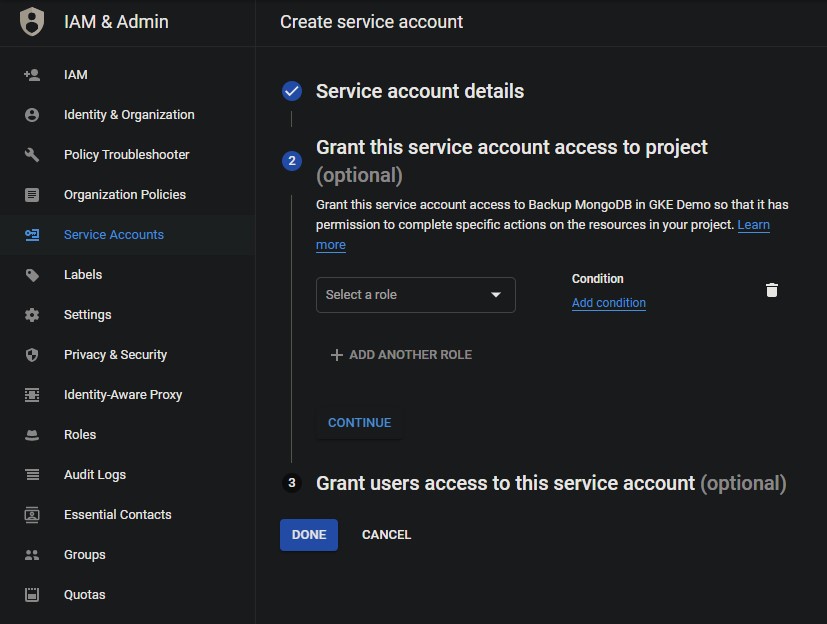This screenshot has height=624, width=827.
Task: Click the blue DONE button
Action: (308, 535)
